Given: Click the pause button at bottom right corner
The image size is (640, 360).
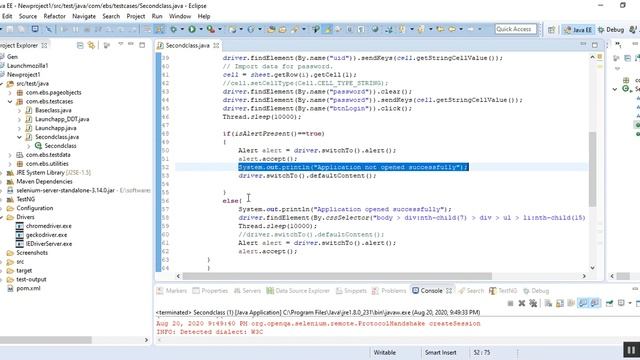Looking at the screenshot, I should (631, 350).
